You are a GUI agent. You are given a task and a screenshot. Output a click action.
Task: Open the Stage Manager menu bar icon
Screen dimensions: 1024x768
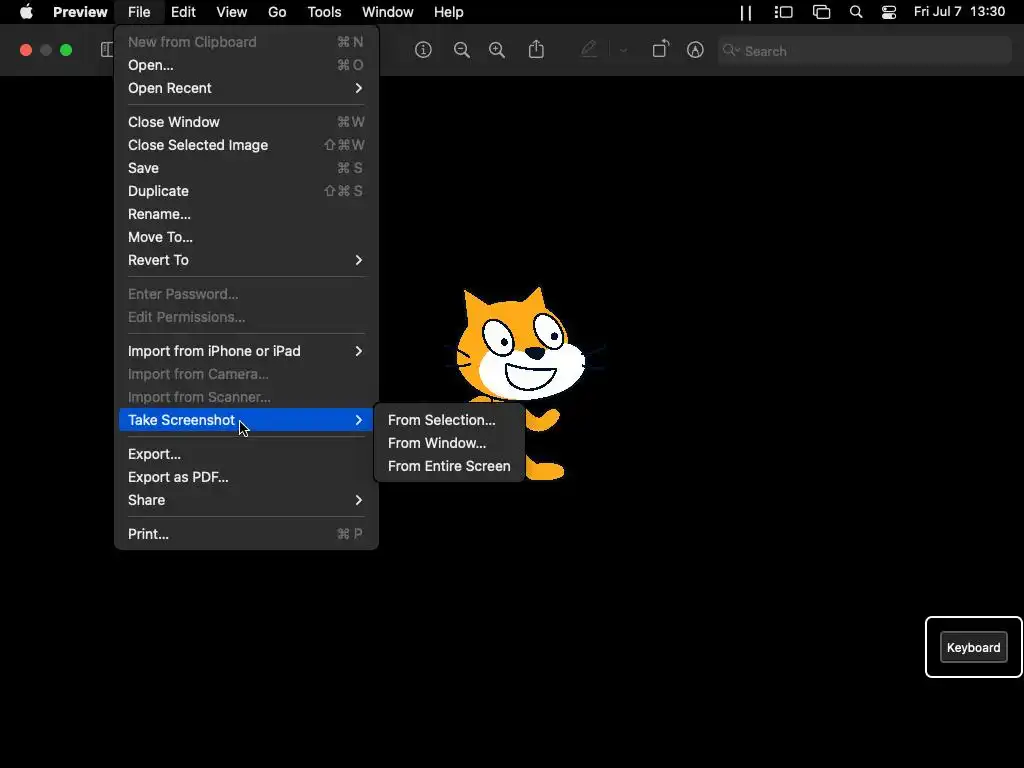(783, 12)
